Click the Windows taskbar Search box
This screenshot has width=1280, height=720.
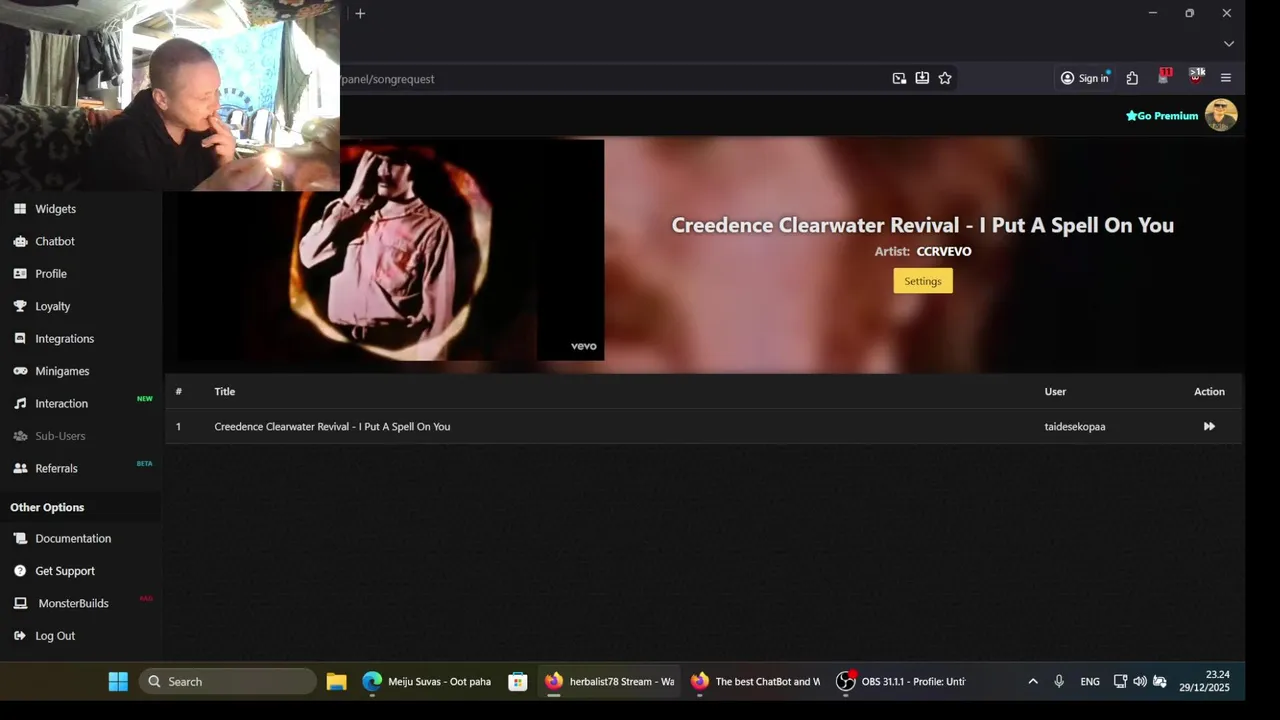pyautogui.click(x=228, y=682)
